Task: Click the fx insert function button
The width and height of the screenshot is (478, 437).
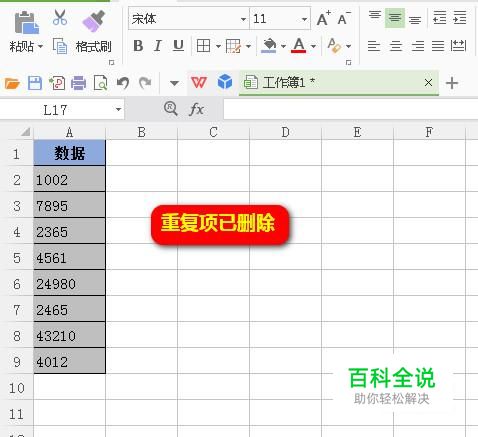Action: (x=197, y=109)
